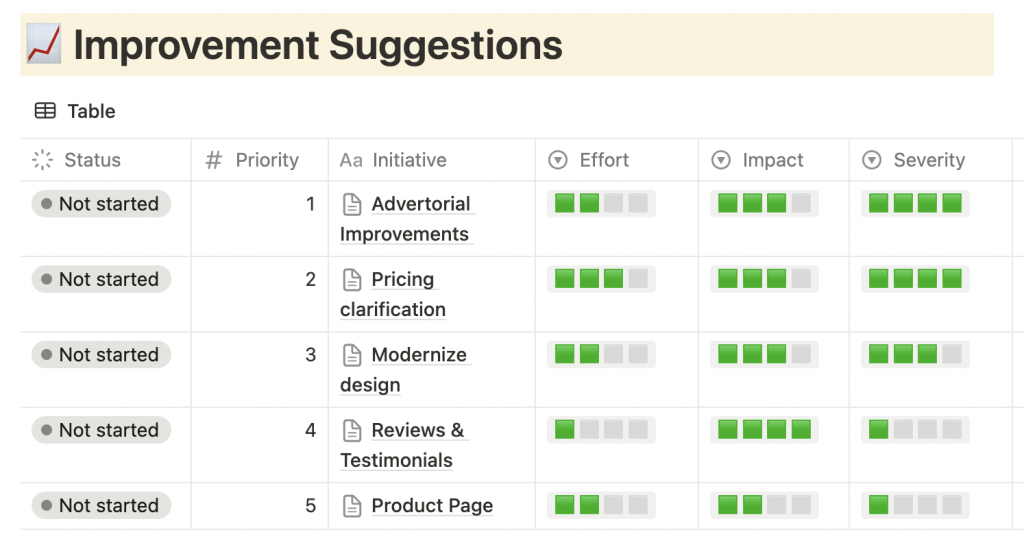The height and width of the screenshot is (543, 1024).
Task: Open the Product Page link
Action: 432,506
